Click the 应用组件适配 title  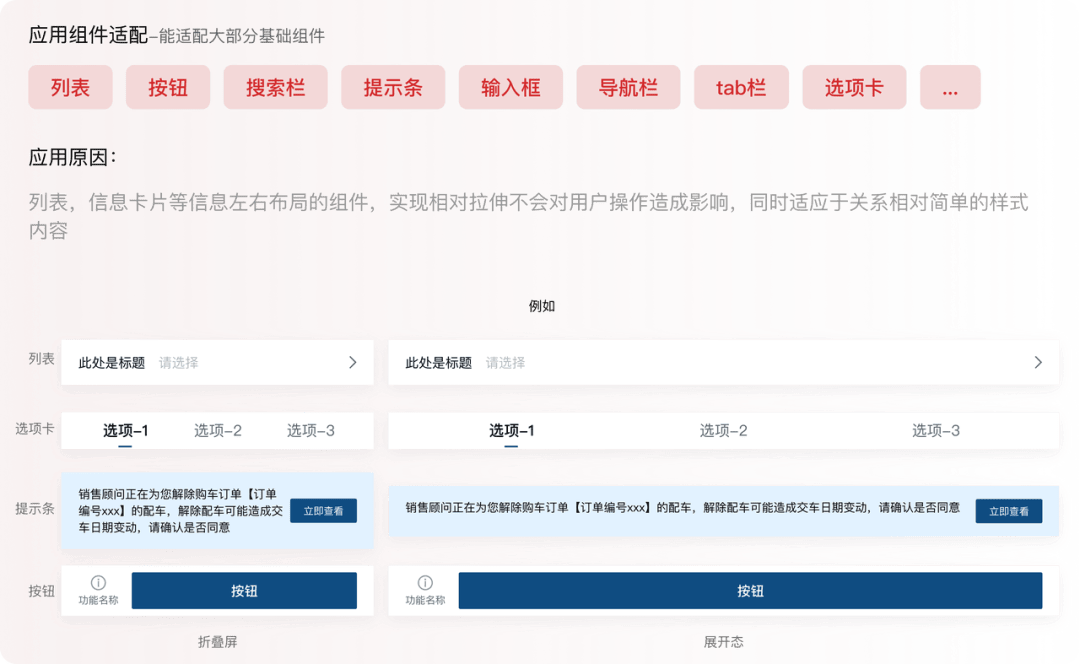click(88, 35)
